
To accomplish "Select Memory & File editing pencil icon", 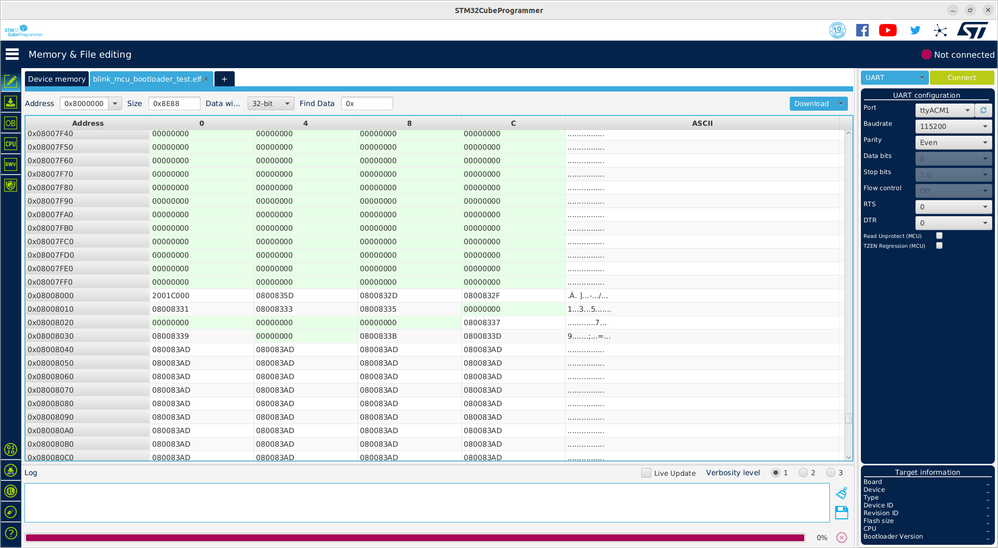I will click(x=10, y=81).
